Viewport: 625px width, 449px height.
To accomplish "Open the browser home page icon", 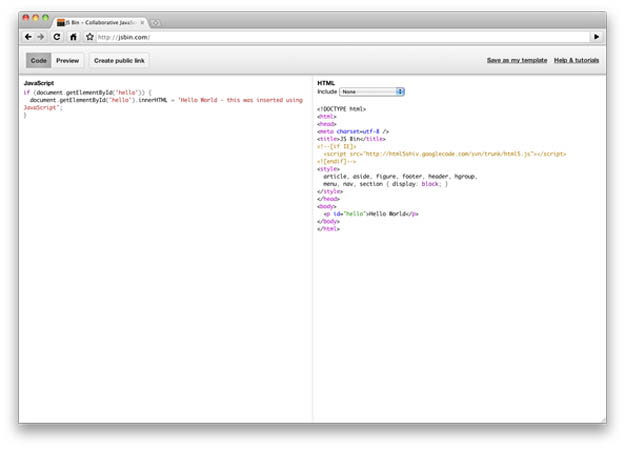I will tap(73, 37).
